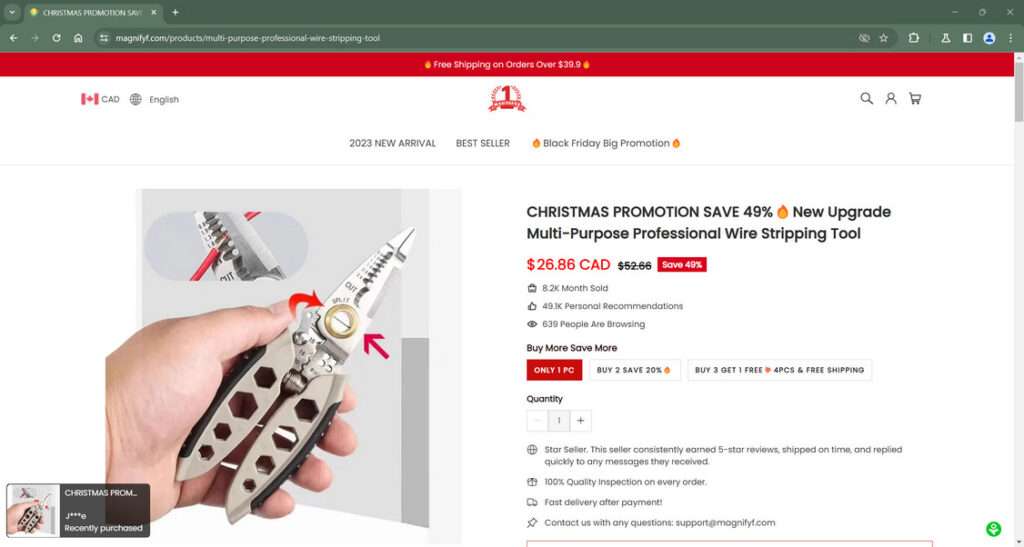Image resolution: width=1024 pixels, height=547 pixels.
Task: Select the BUY 2 SAVE 20% option
Action: coord(634,370)
